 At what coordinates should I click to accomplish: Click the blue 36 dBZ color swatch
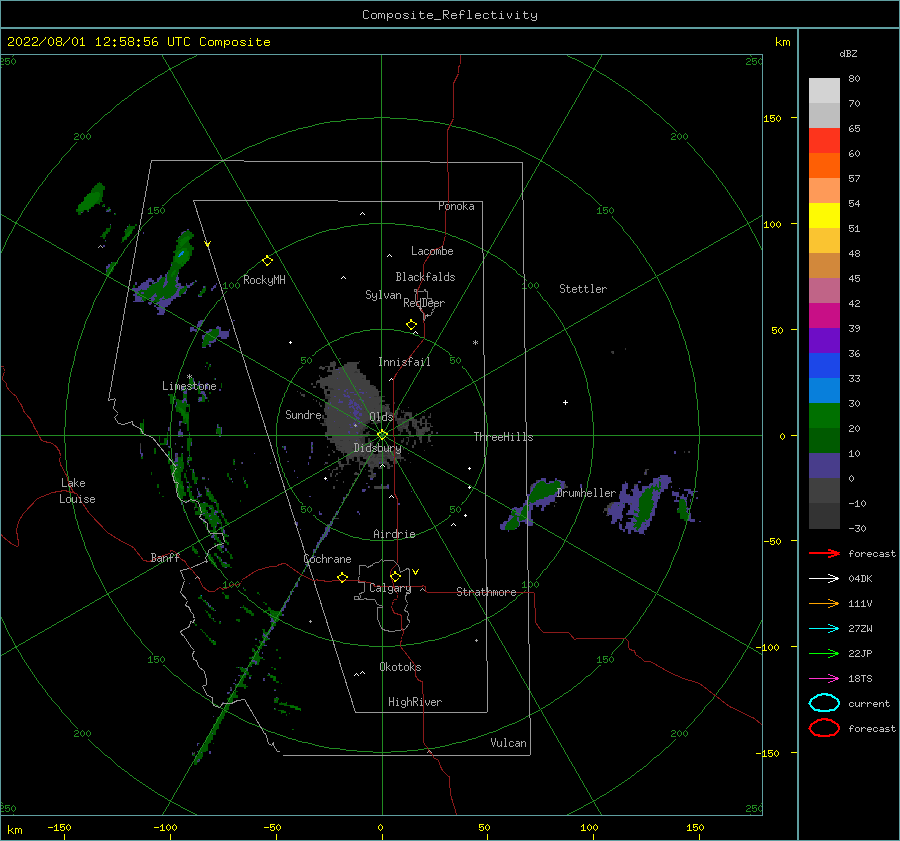point(824,366)
